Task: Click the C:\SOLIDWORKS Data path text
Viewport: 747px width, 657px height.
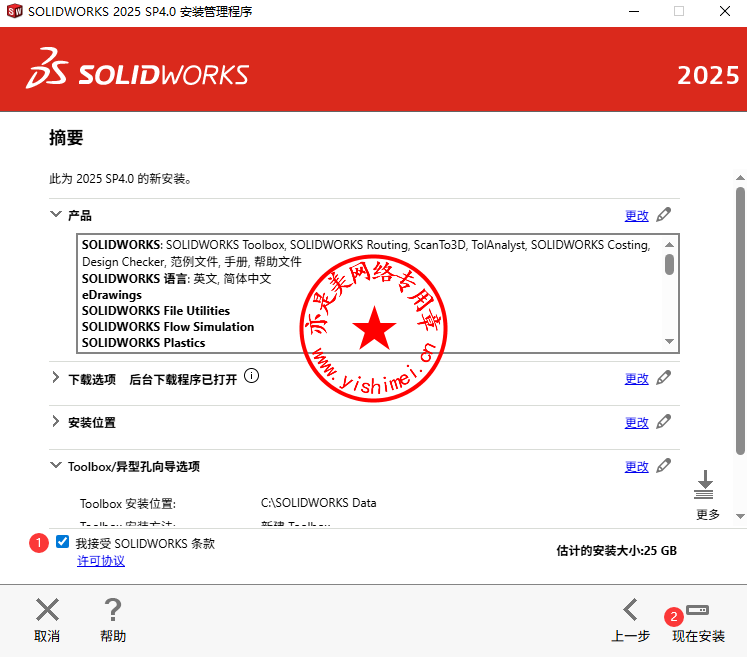Action: tap(318, 503)
